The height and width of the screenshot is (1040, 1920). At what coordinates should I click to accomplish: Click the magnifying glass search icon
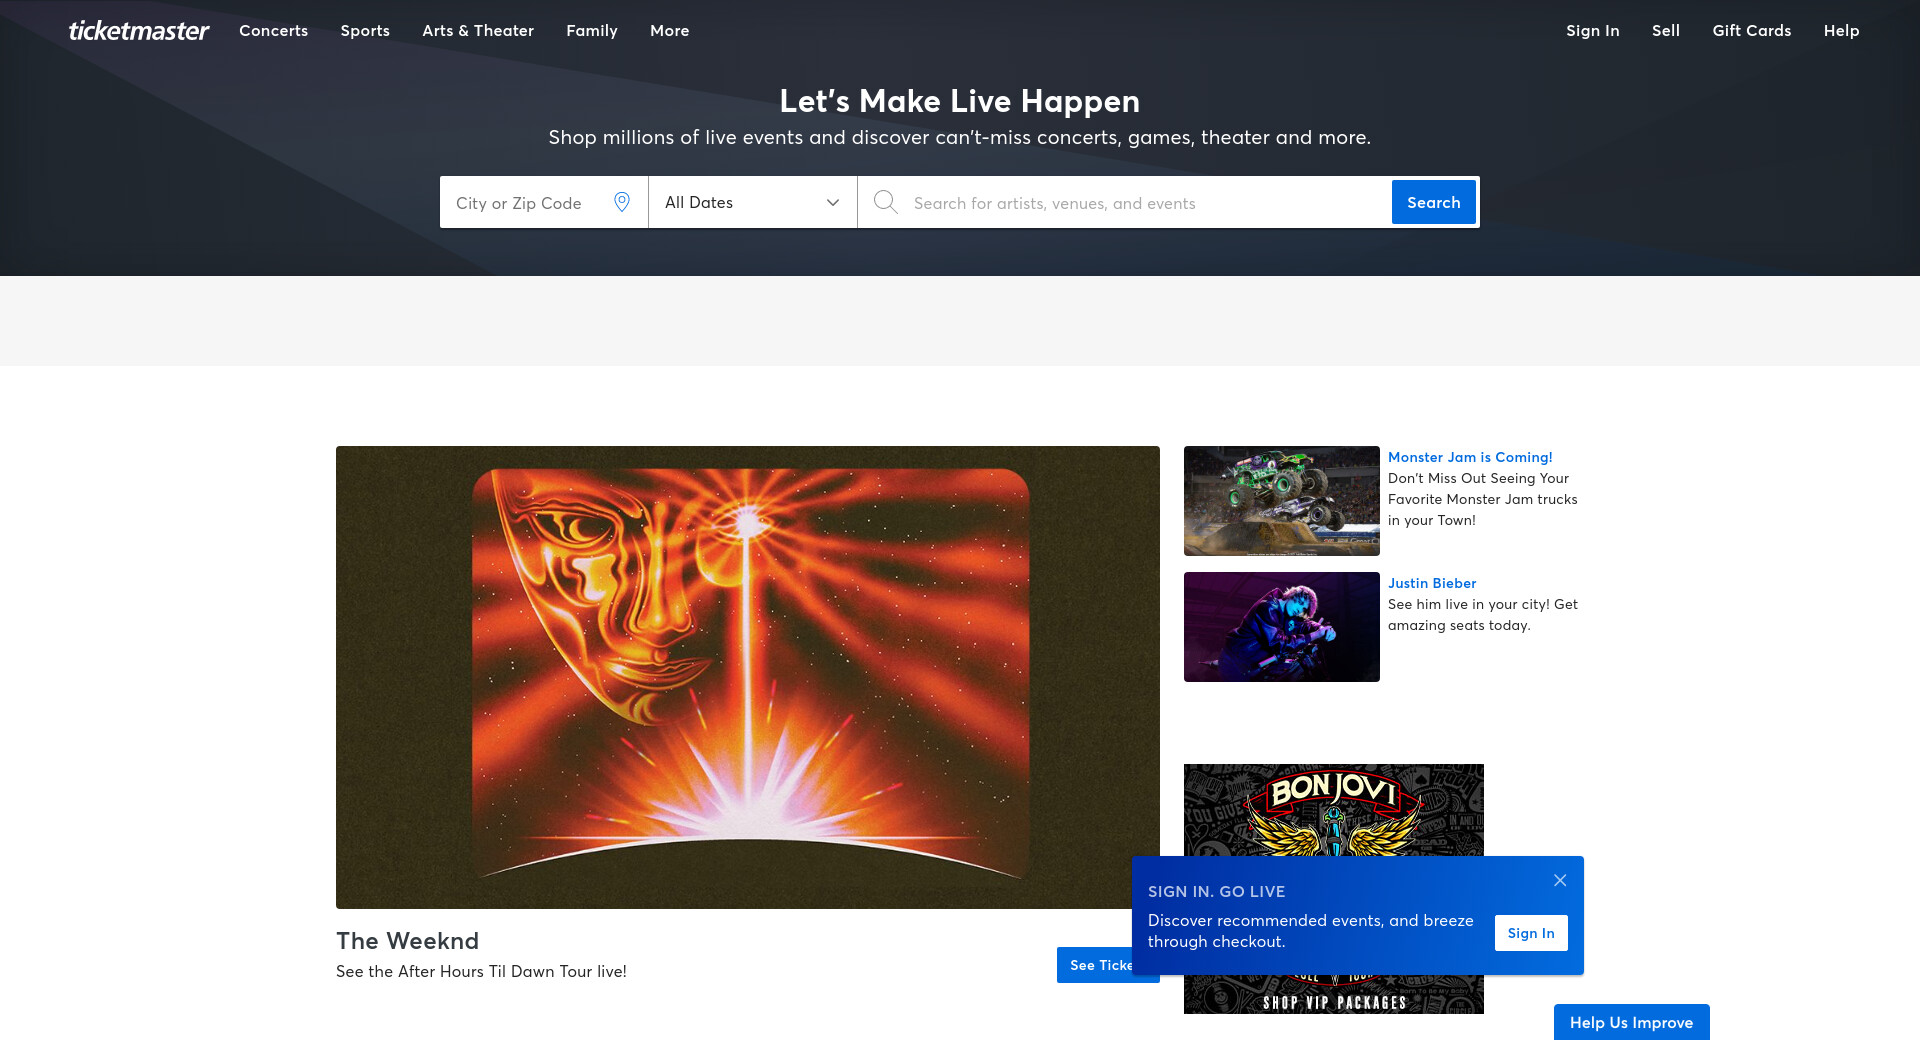(x=885, y=202)
